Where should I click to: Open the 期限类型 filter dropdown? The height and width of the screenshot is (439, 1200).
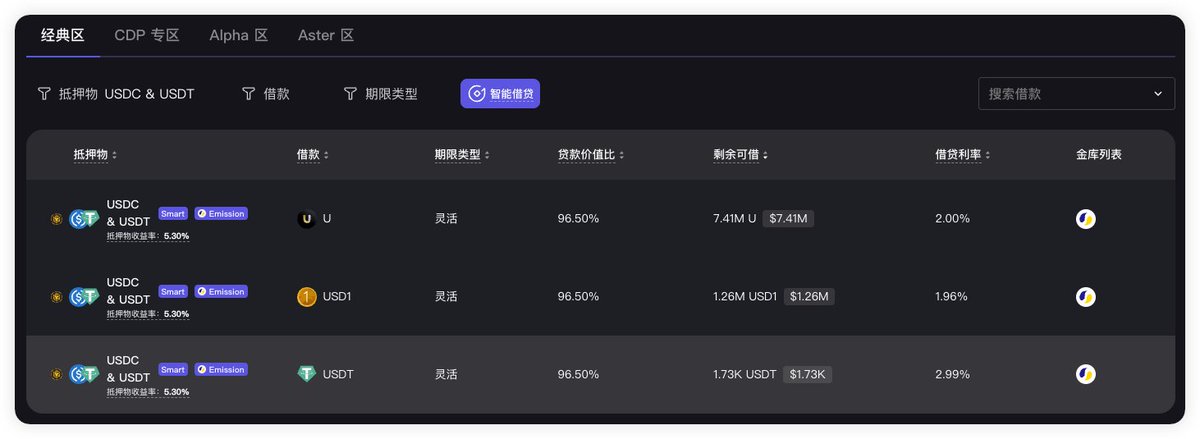tap(380, 94)
